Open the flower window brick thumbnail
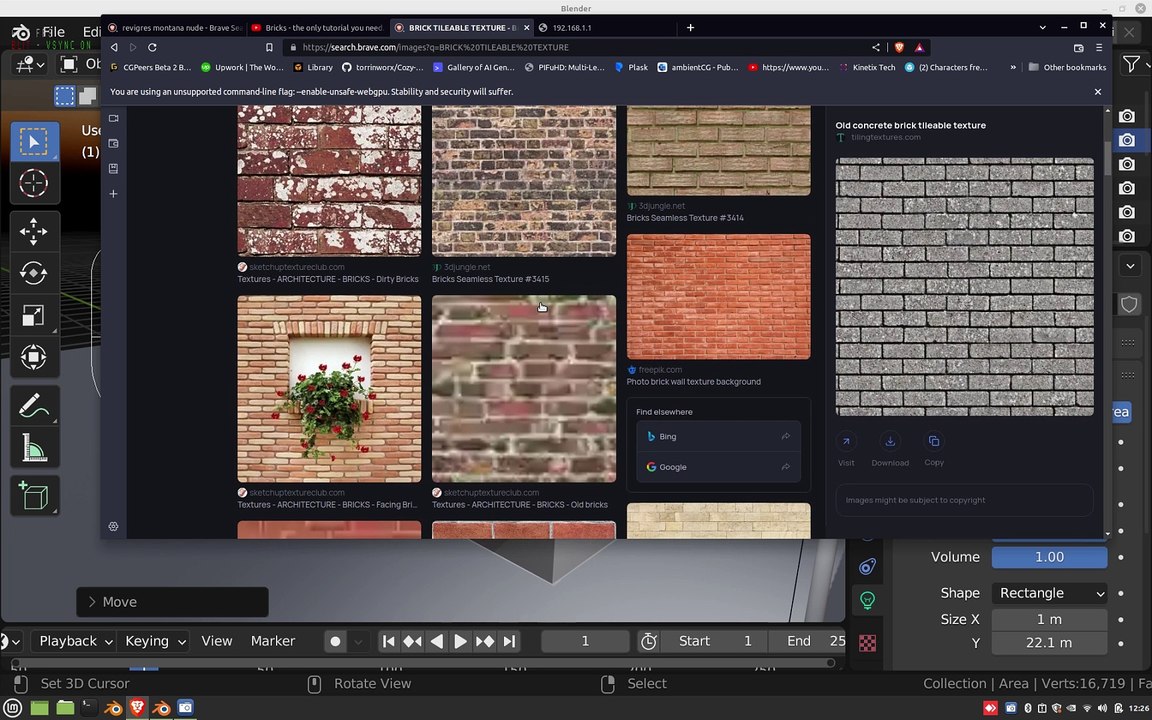 [x=329, y=389]
